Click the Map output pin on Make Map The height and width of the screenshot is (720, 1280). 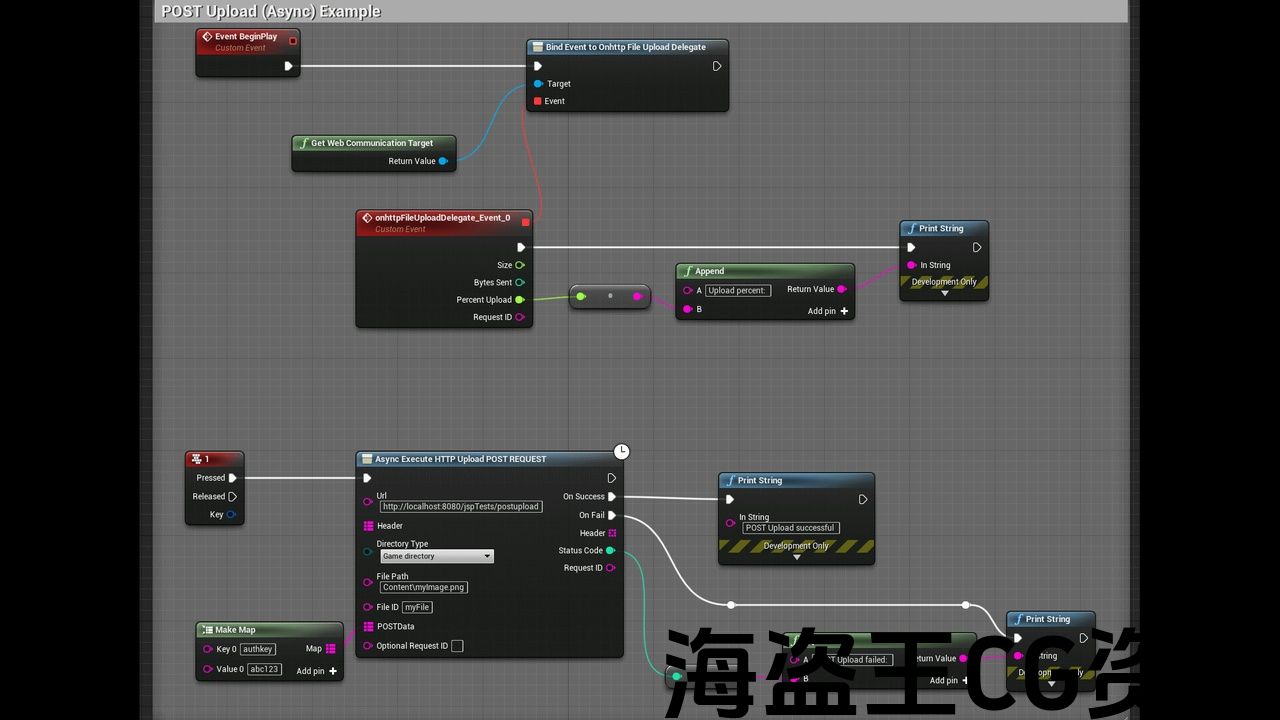point(331,649)
